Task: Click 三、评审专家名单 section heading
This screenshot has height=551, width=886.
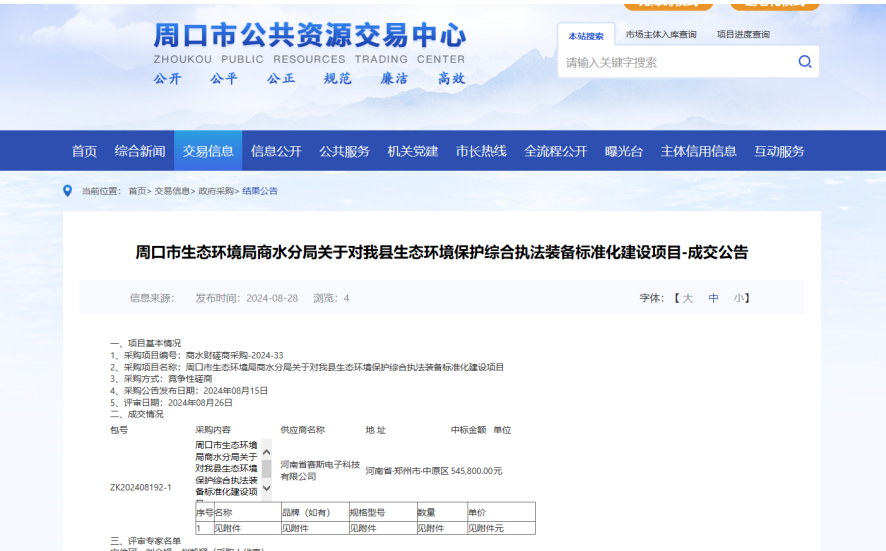Action: 145,541
